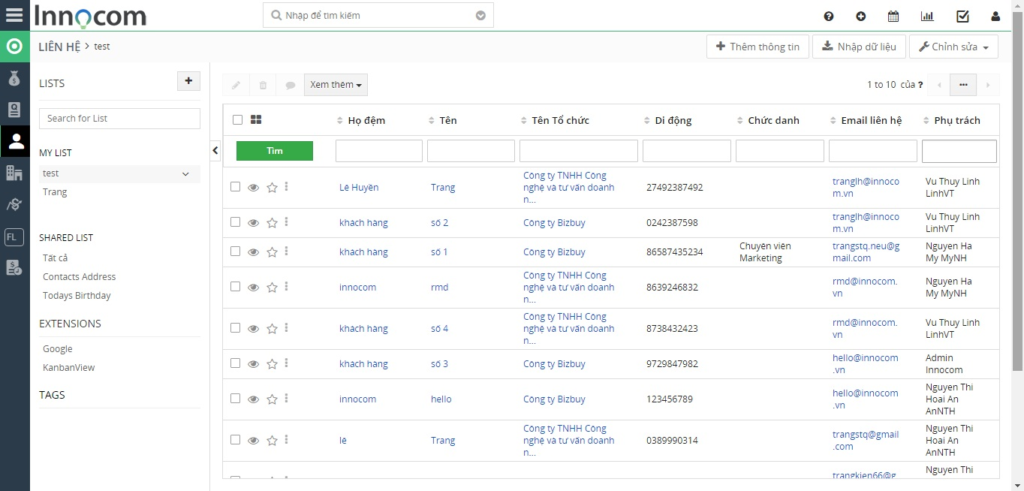
Task: Focus the Search for List field
Action: coord(119,118)
